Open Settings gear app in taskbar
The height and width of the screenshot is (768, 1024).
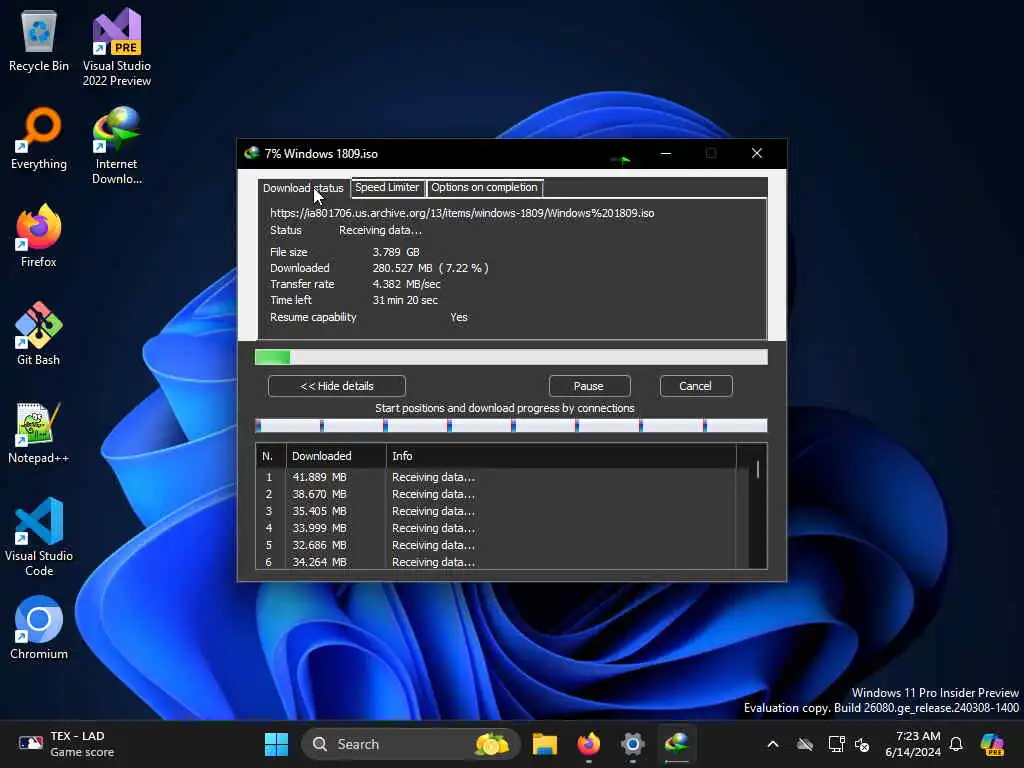click(632, 744)
